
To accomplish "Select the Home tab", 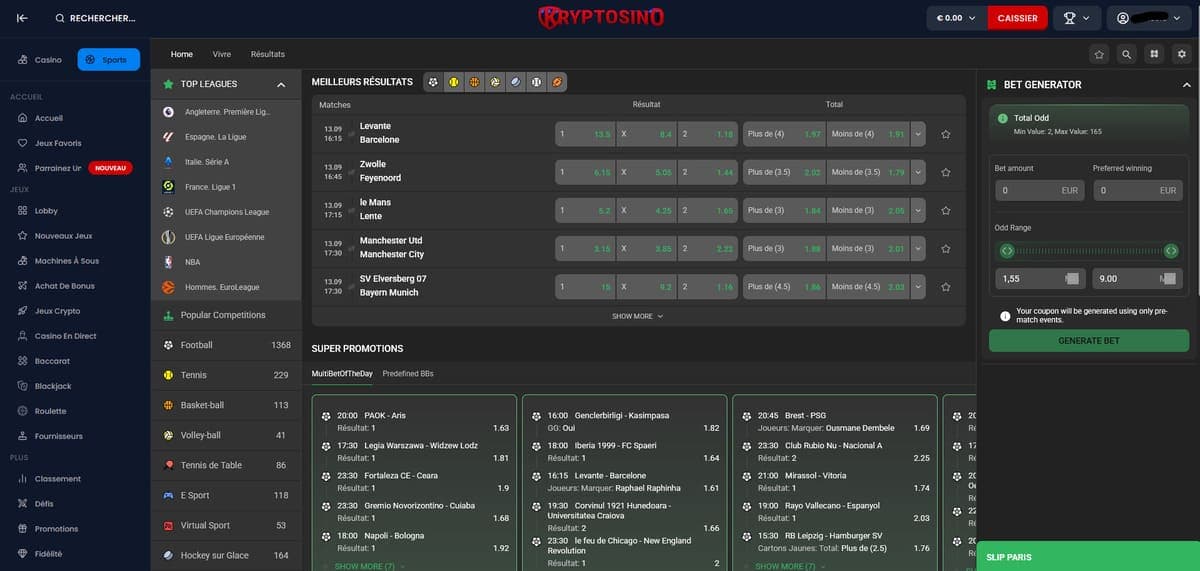I will pyautogui.click(x=182, y=54).
